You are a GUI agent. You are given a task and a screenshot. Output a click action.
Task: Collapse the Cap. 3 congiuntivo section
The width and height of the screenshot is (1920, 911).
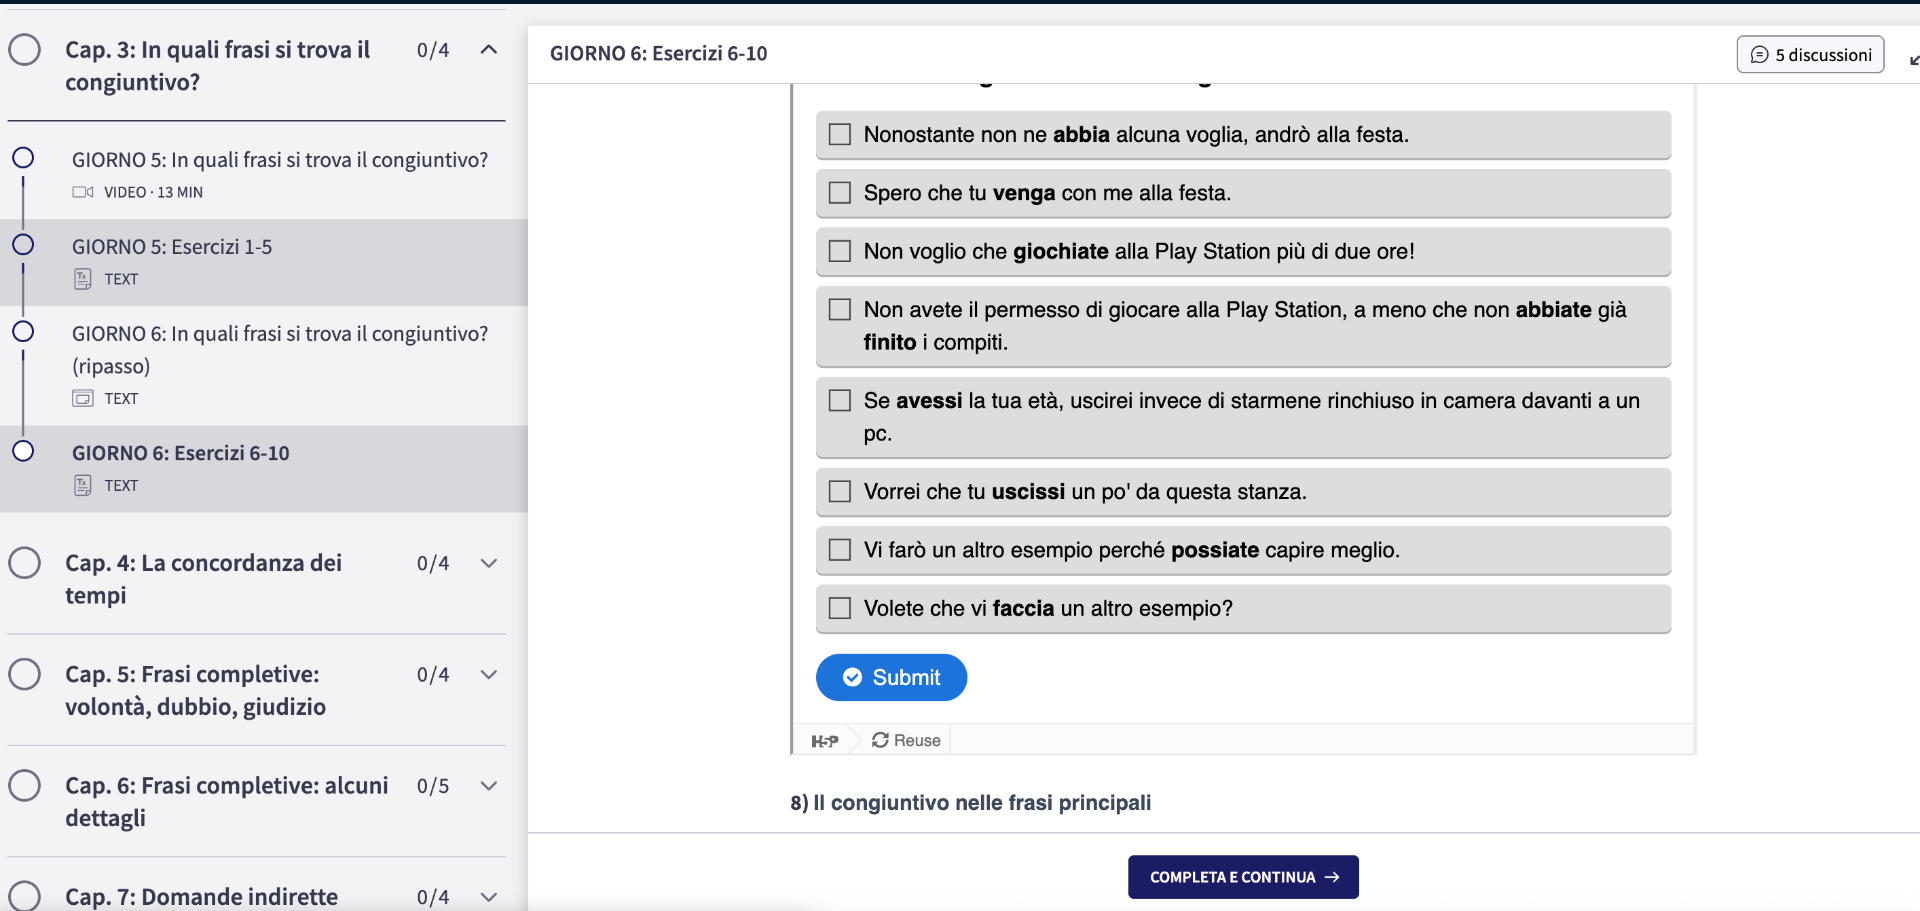tap(489, 49)
